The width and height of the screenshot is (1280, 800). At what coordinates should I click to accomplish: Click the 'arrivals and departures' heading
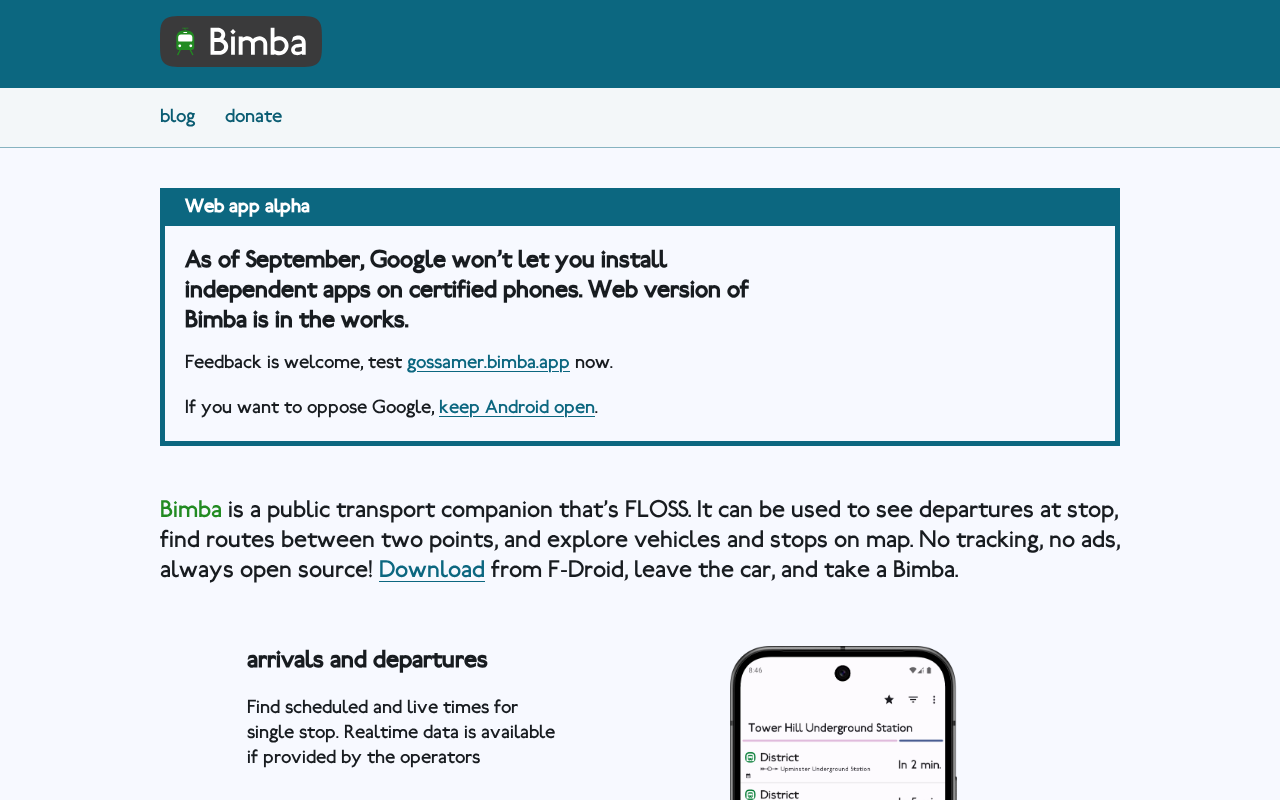pyautogui.click(x=367, y=660)
